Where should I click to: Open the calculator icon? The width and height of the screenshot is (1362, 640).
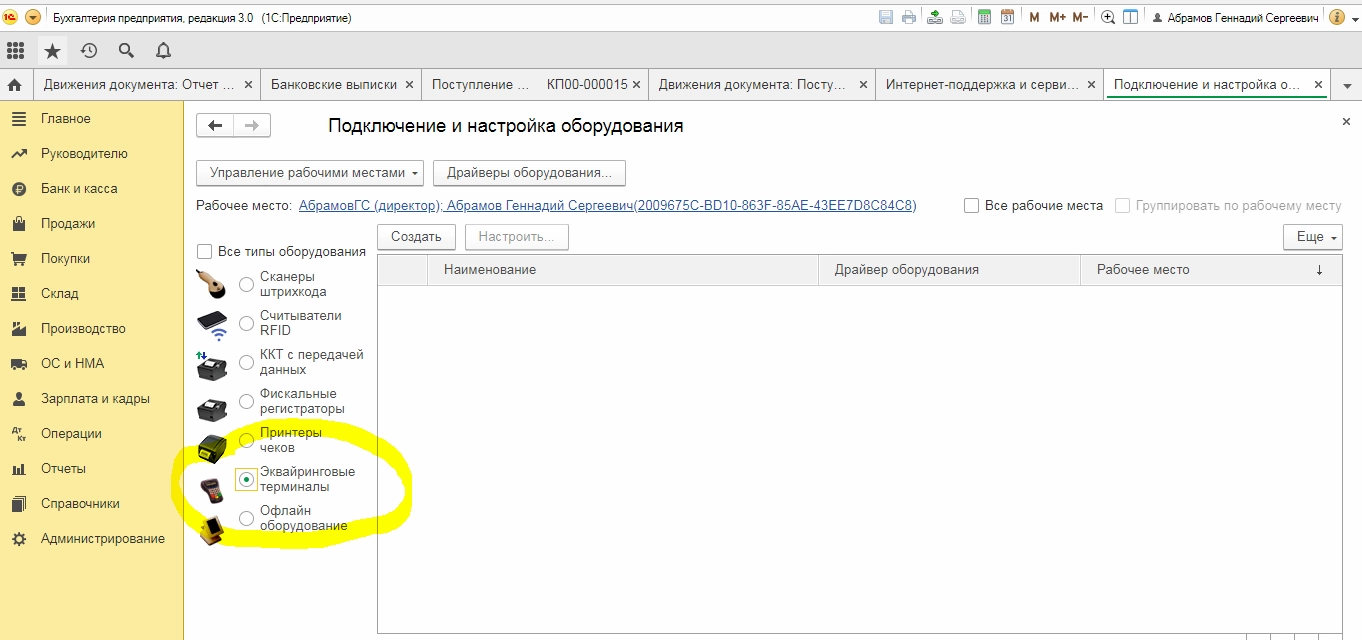[x=984, y=17]
